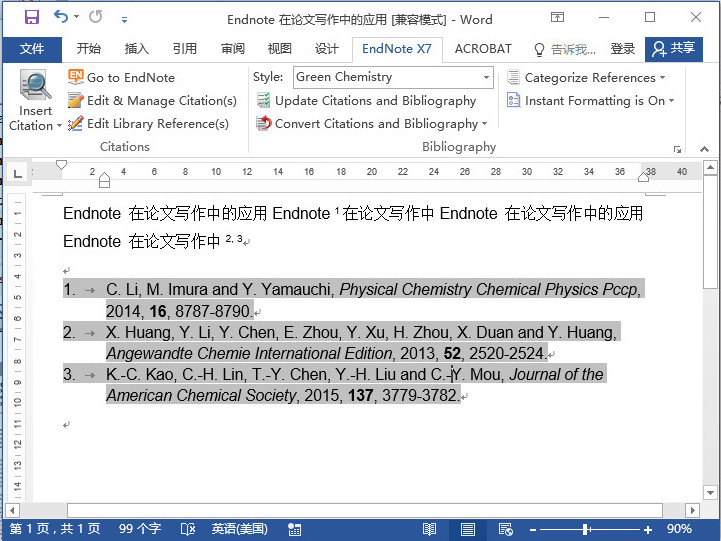Switch to the 审阅 tab

click(x=232, y=49)
